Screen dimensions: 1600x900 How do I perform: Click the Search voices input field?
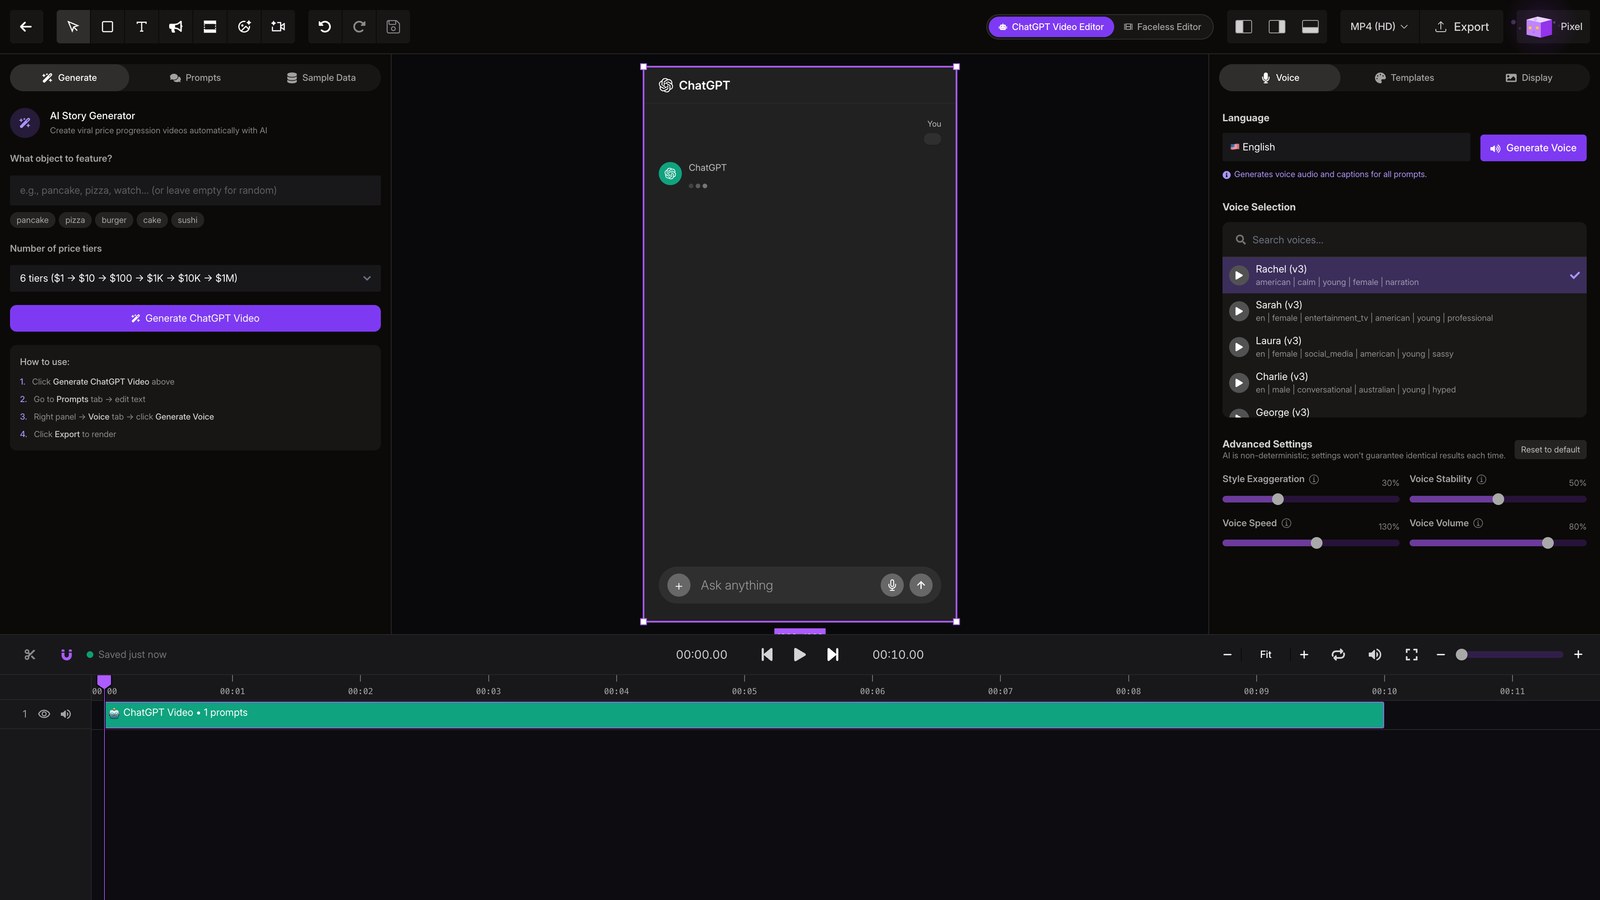point(1404,240)
